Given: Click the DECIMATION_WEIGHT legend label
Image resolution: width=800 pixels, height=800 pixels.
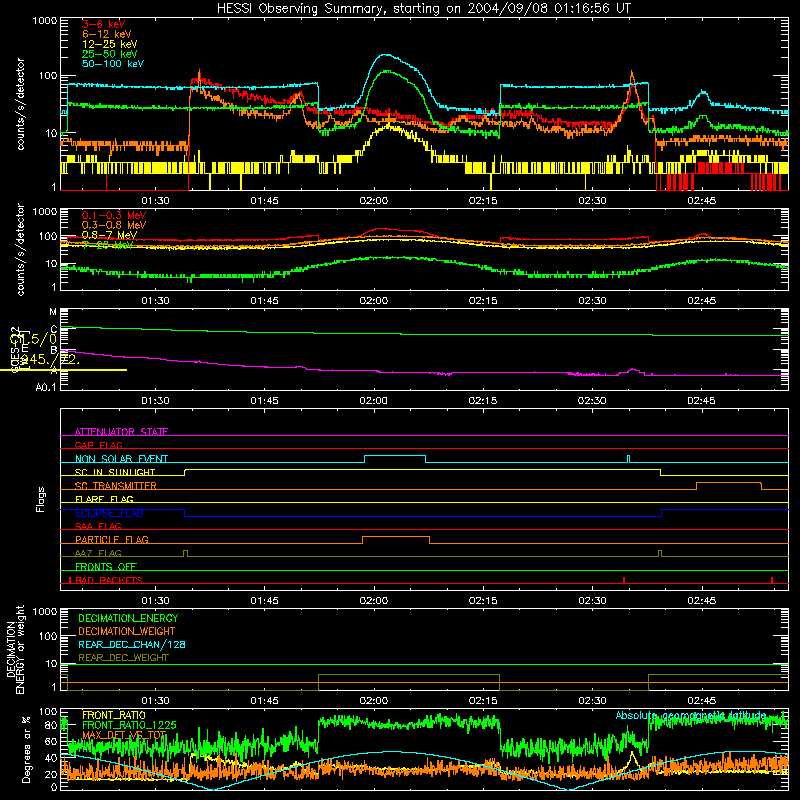Looking at the screenshot, I should point(127,631).
